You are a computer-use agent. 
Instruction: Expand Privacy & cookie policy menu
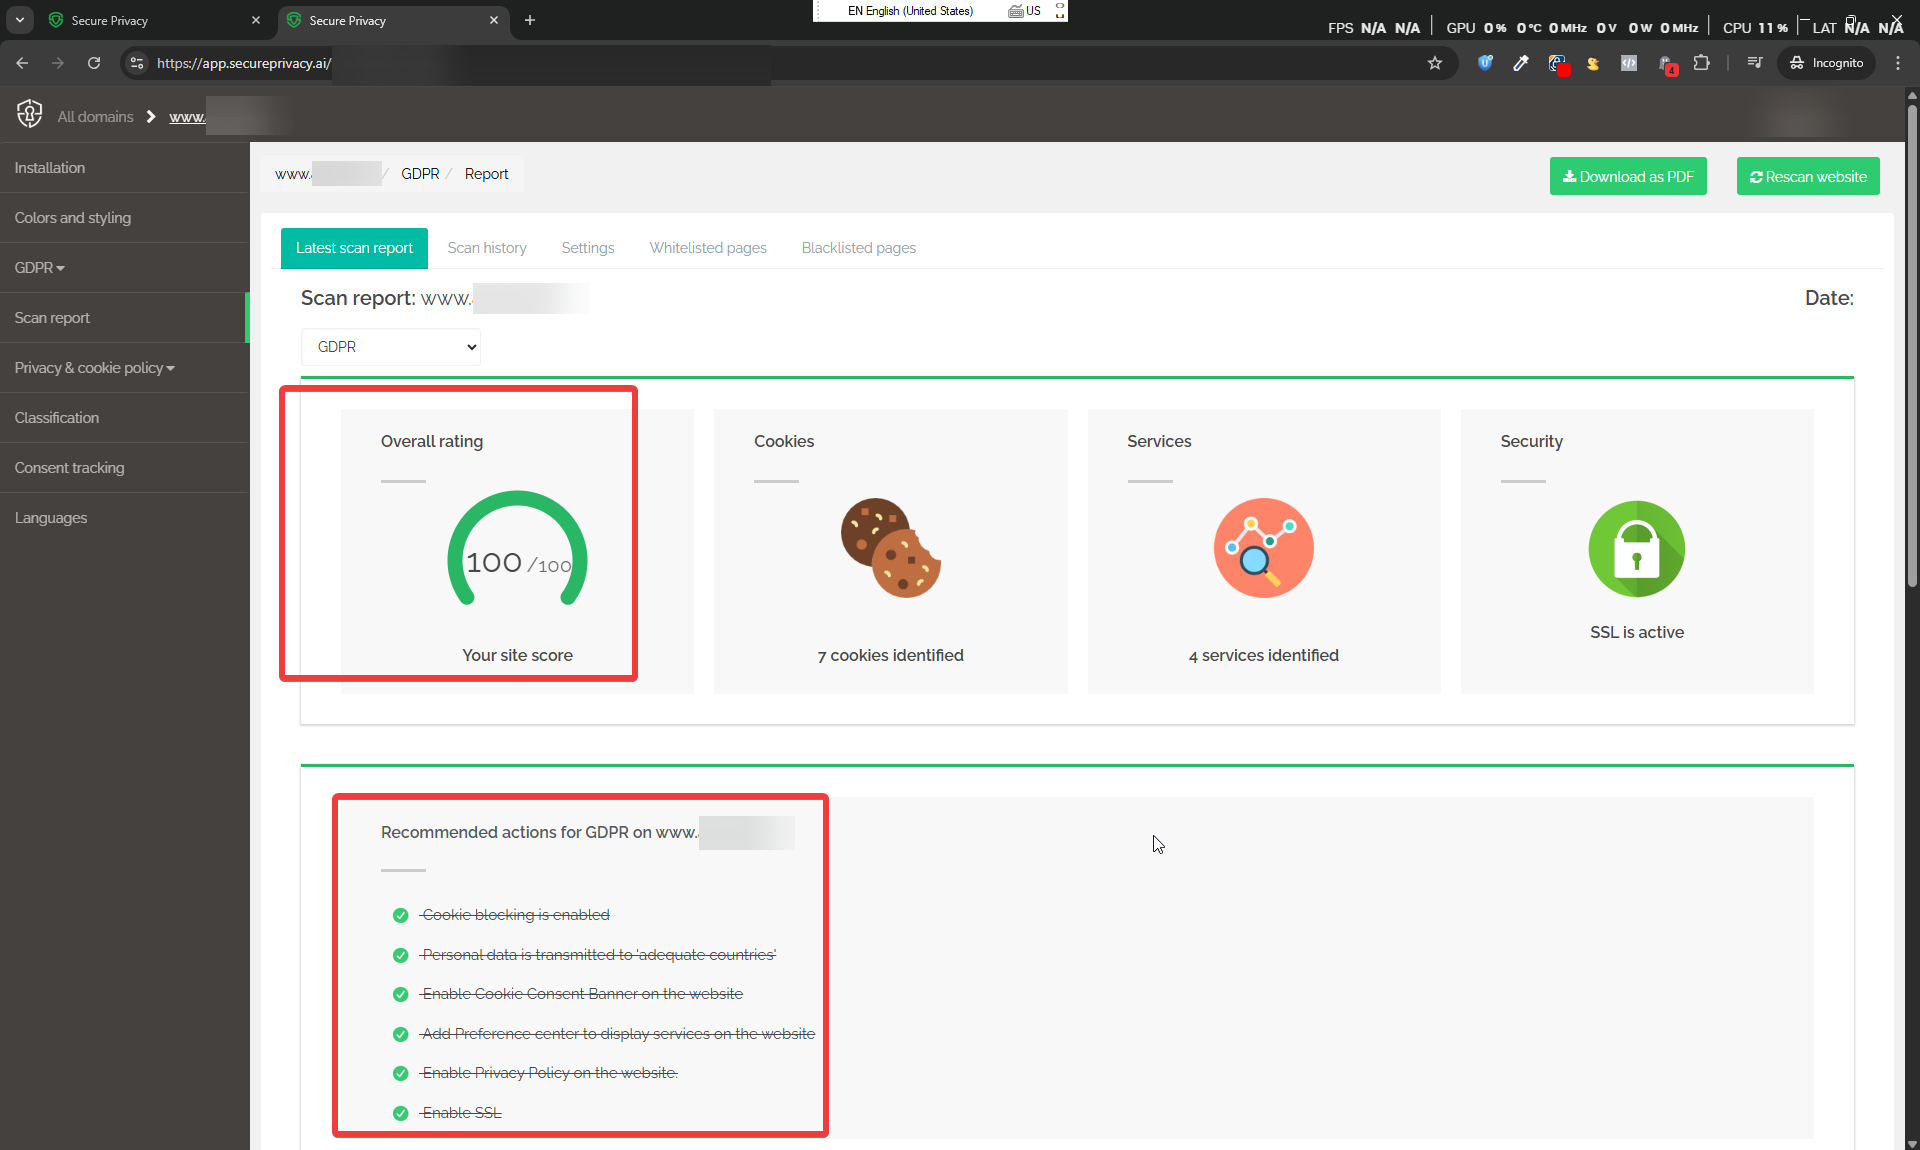pos(94,367)
